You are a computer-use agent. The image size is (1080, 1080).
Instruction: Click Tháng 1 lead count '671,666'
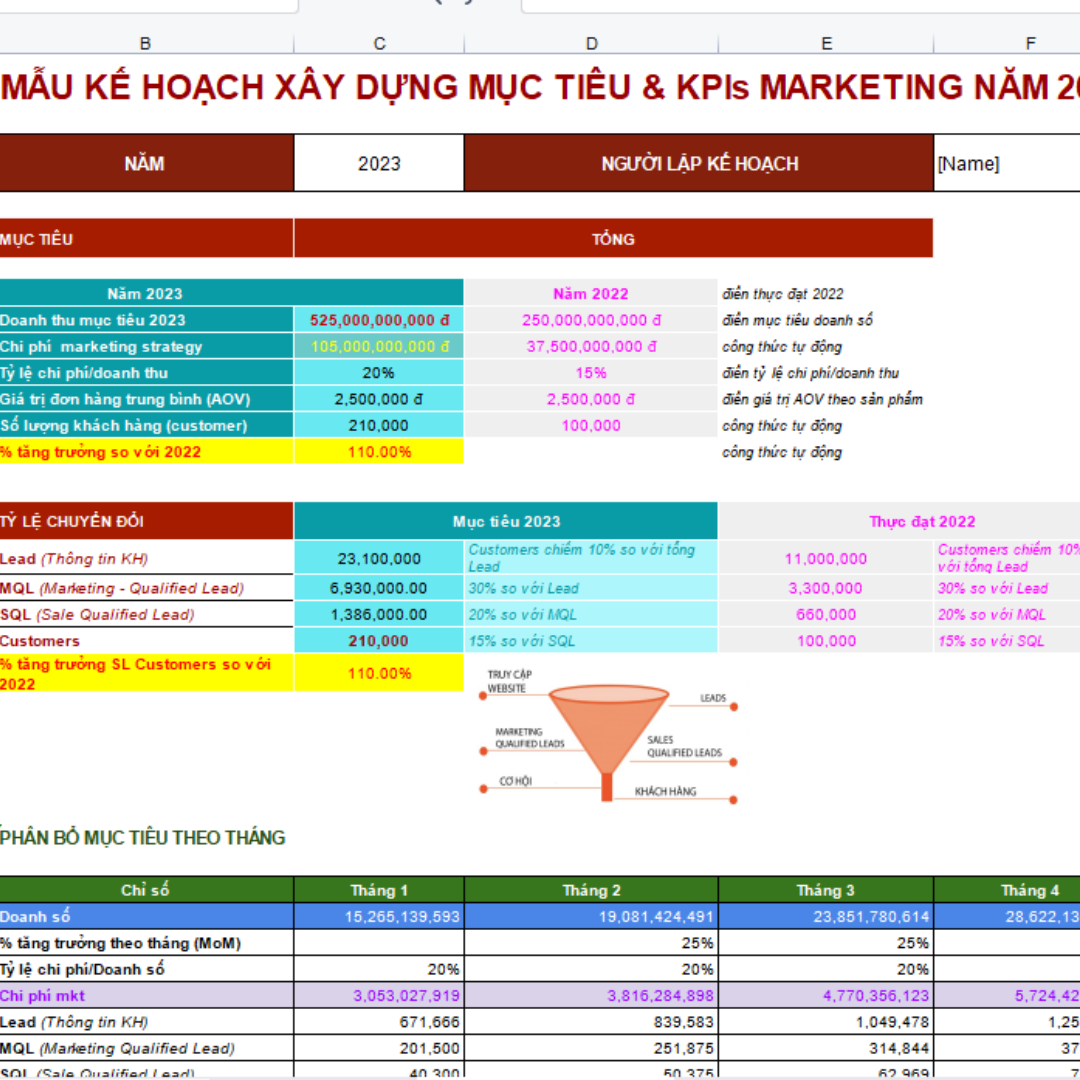pyautogui.click(x=379, y=1021)
